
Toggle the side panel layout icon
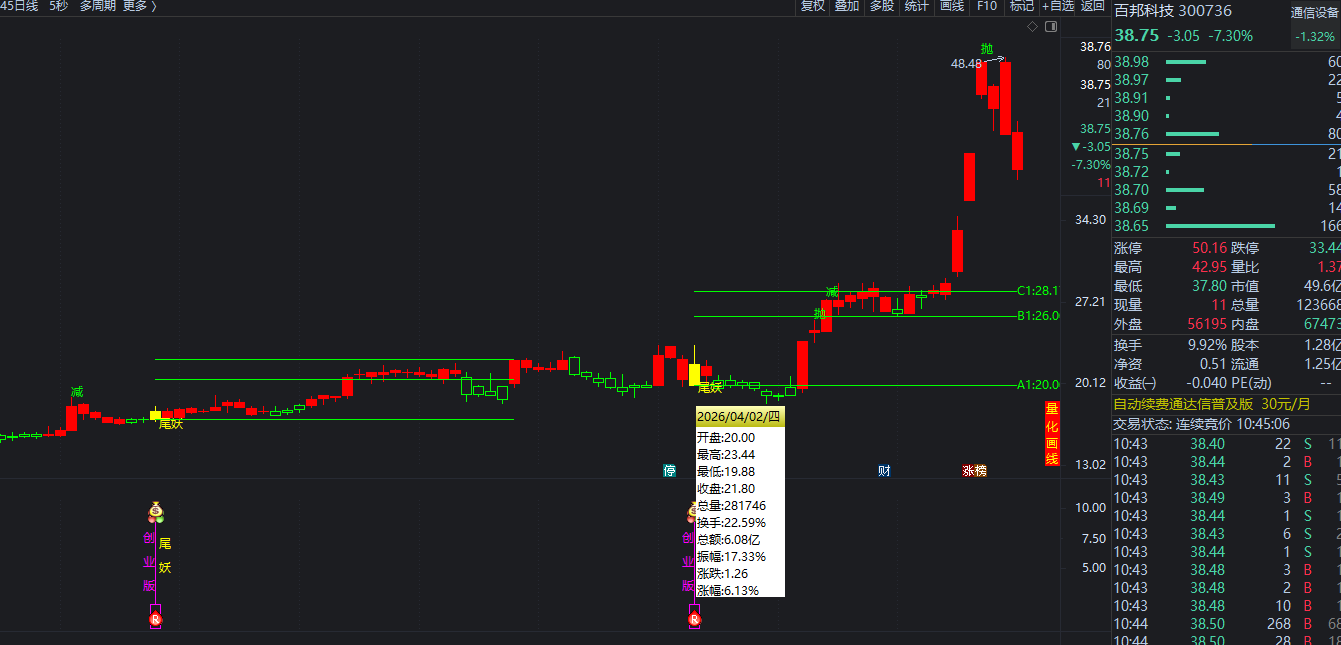[1049, 27]
